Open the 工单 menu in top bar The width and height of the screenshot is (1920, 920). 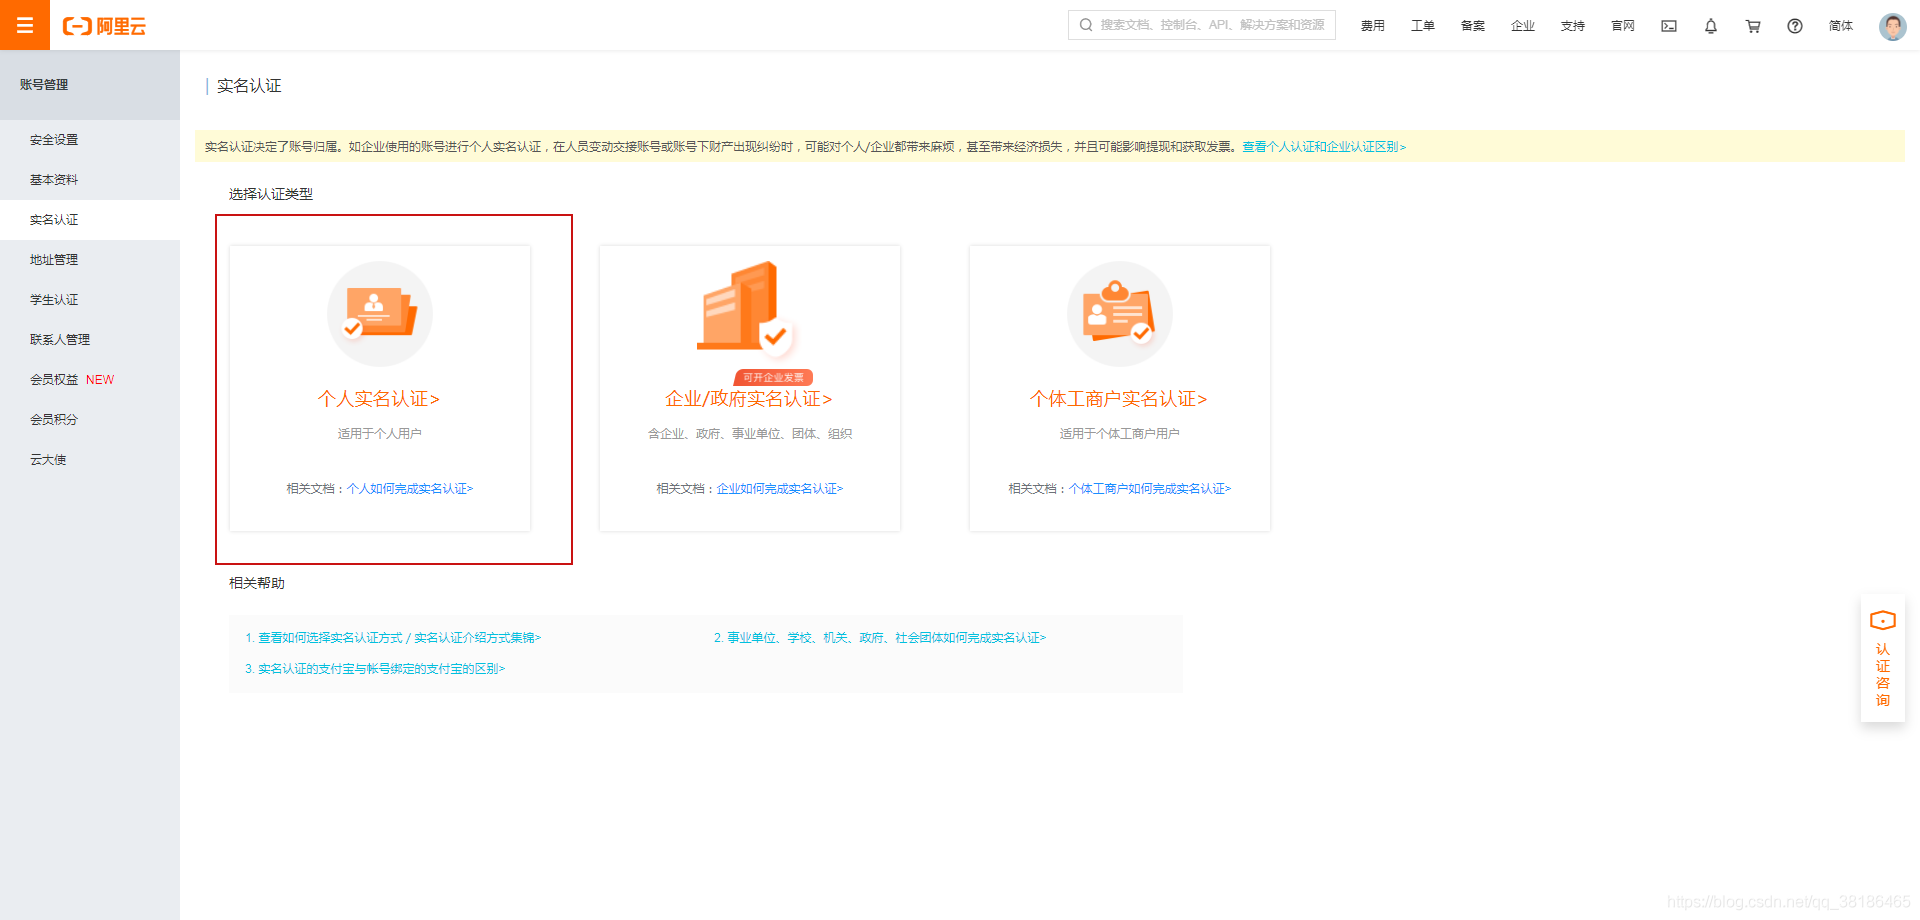pos(1422,26)
